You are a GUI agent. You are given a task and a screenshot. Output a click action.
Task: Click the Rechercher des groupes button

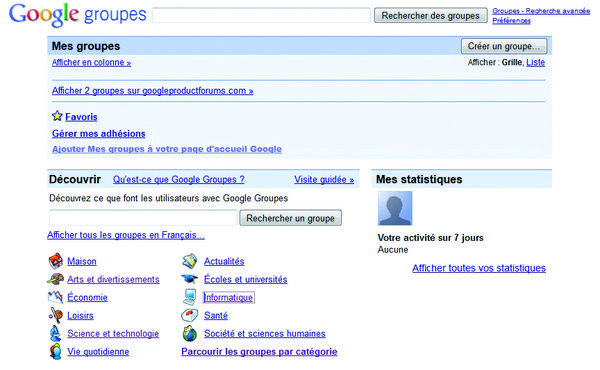430,16
